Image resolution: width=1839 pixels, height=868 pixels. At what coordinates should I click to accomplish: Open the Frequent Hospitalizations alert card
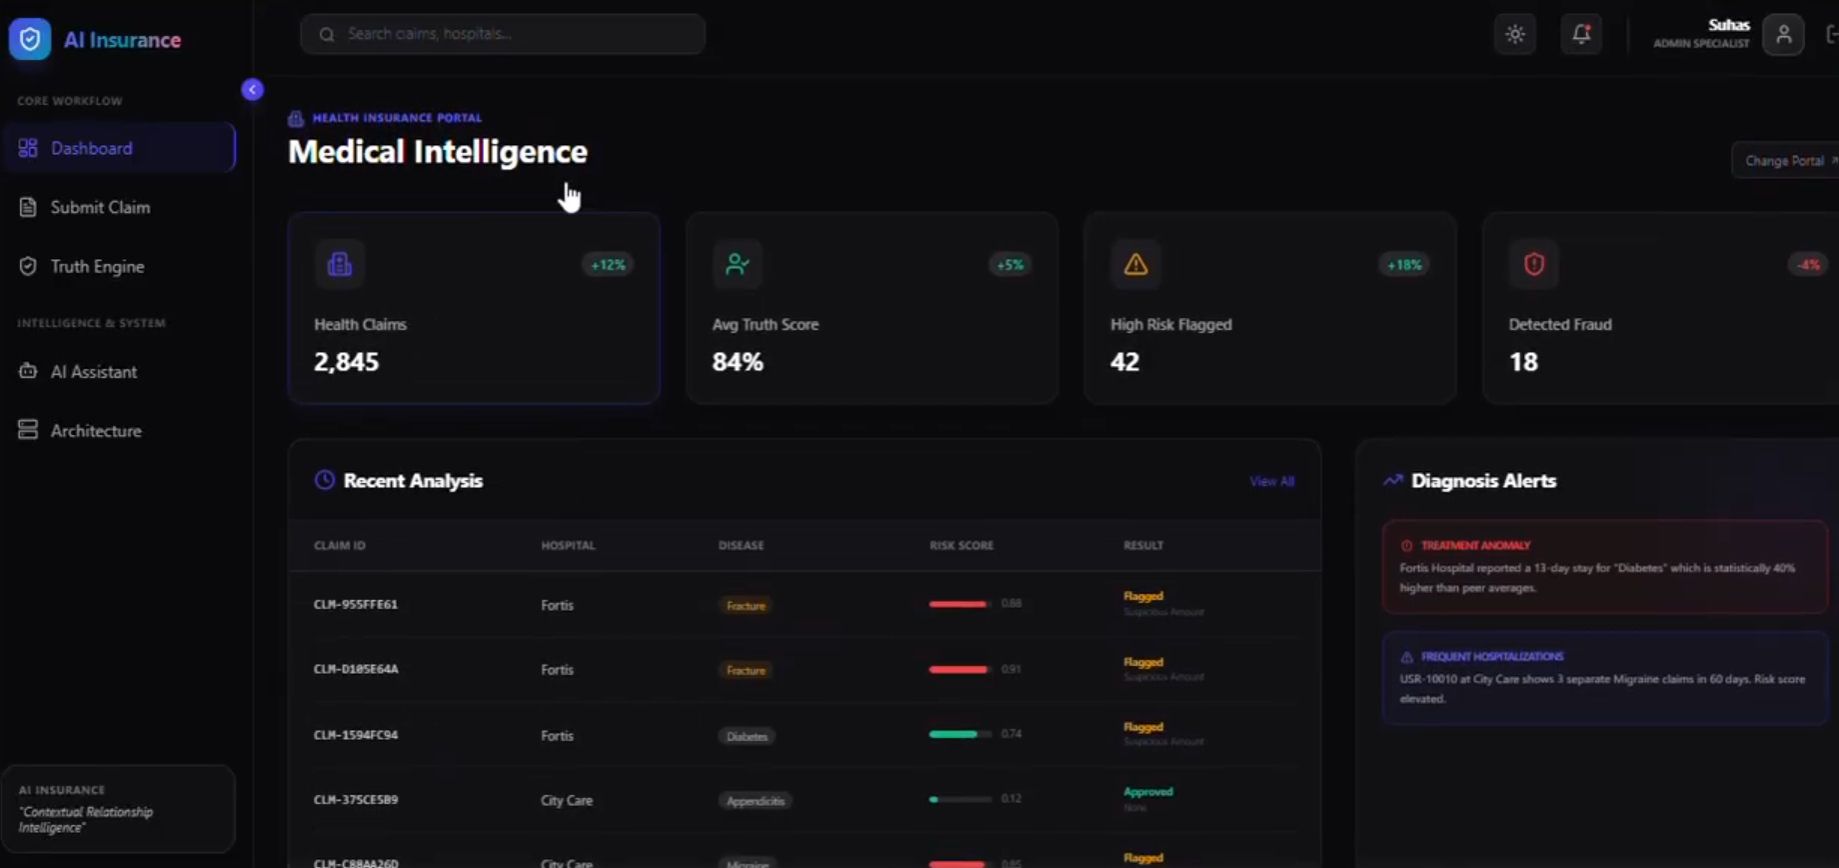click(1605, 678)
